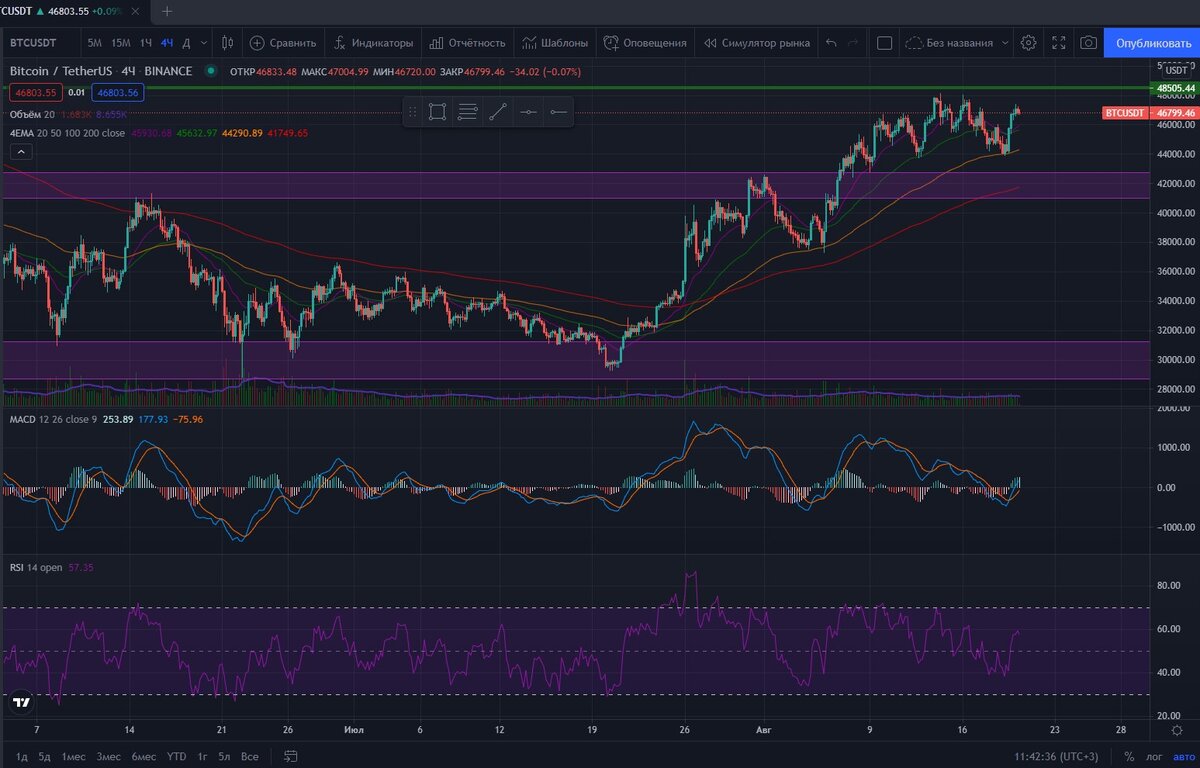The height and width of the screenshot is (768, 1200).
Task: Open time axis settings gear icon
Action: pos(1175,730)
